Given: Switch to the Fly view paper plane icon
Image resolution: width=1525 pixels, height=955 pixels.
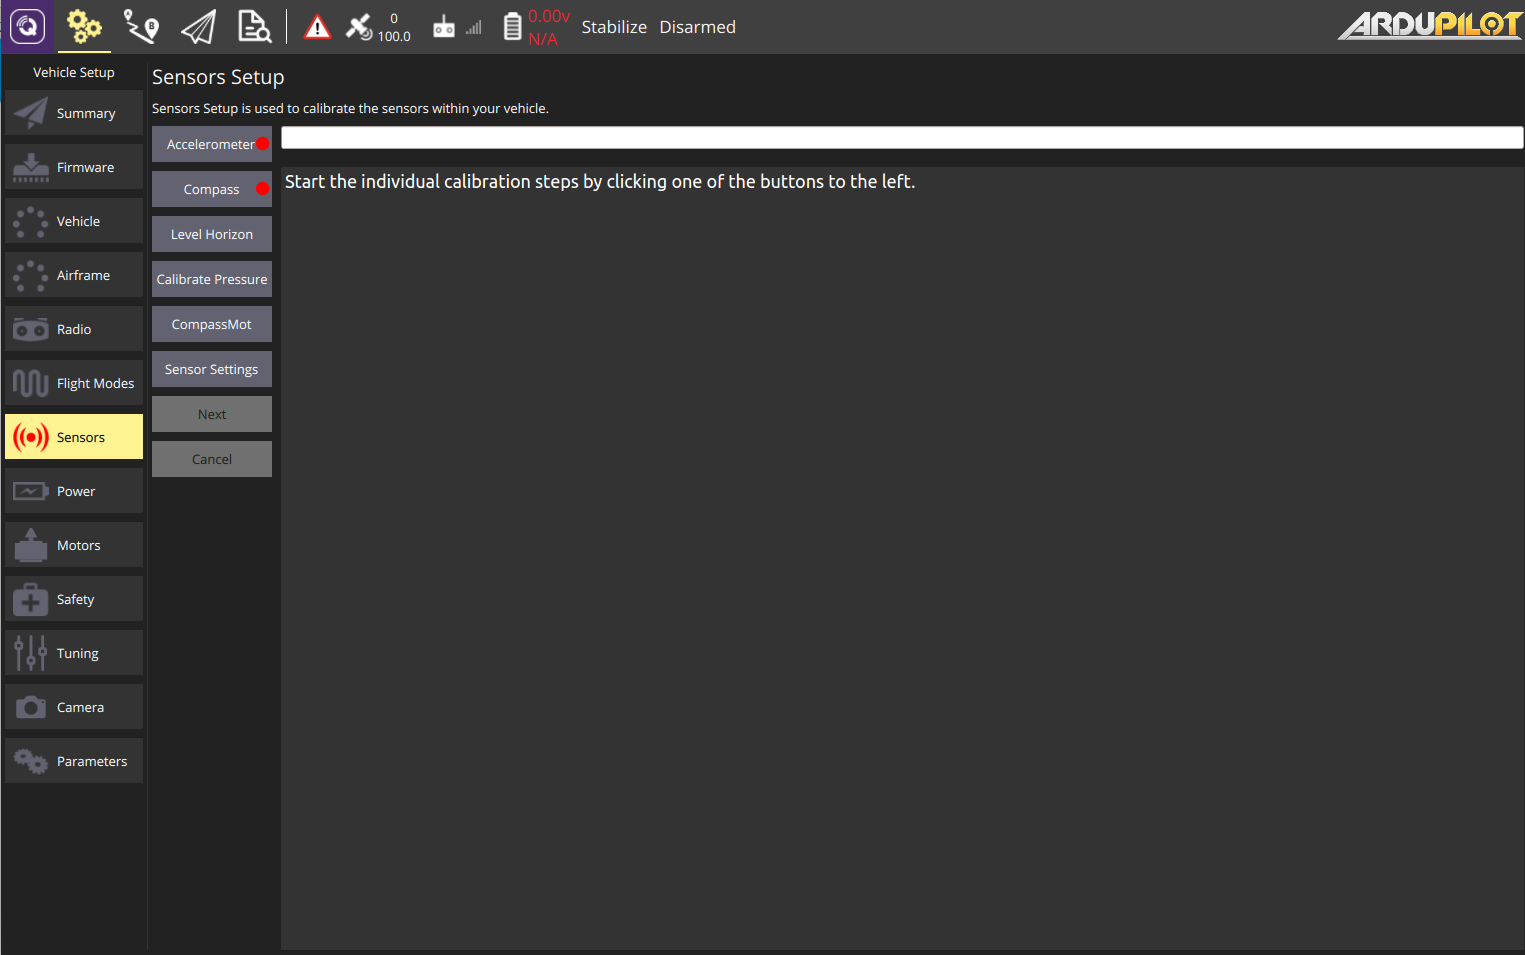Looking at the screenshot, I should (198, 27).
